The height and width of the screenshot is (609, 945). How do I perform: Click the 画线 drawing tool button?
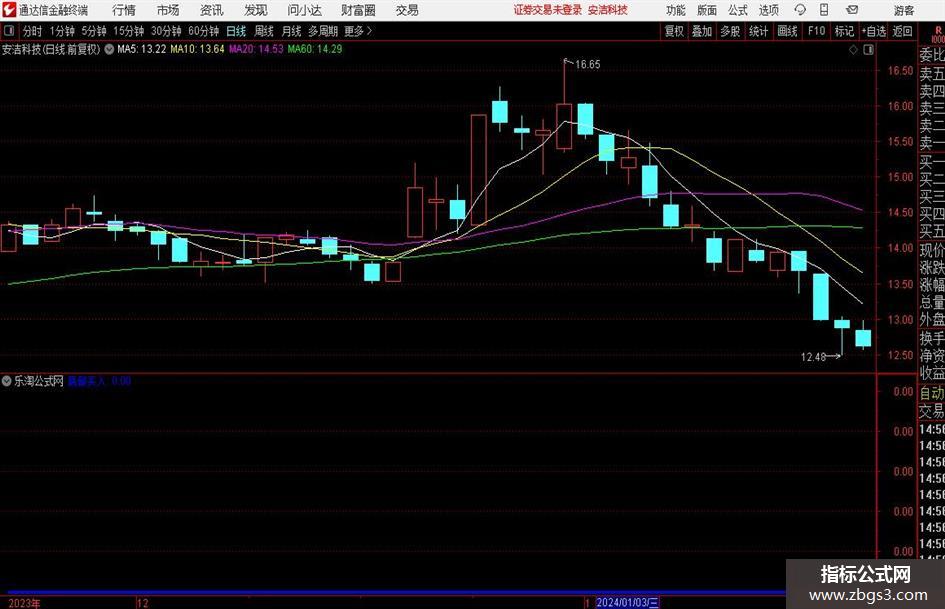click(787, 31)
